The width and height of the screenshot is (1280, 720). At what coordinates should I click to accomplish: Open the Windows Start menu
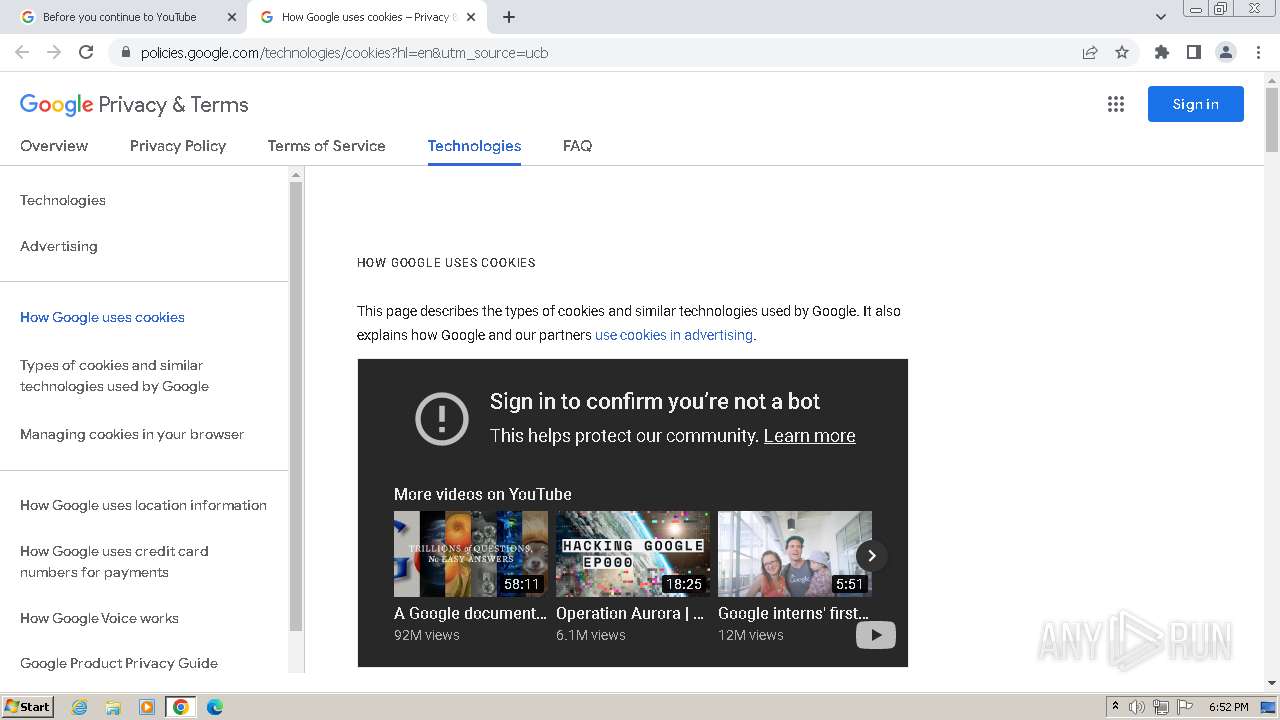[28, 707]
